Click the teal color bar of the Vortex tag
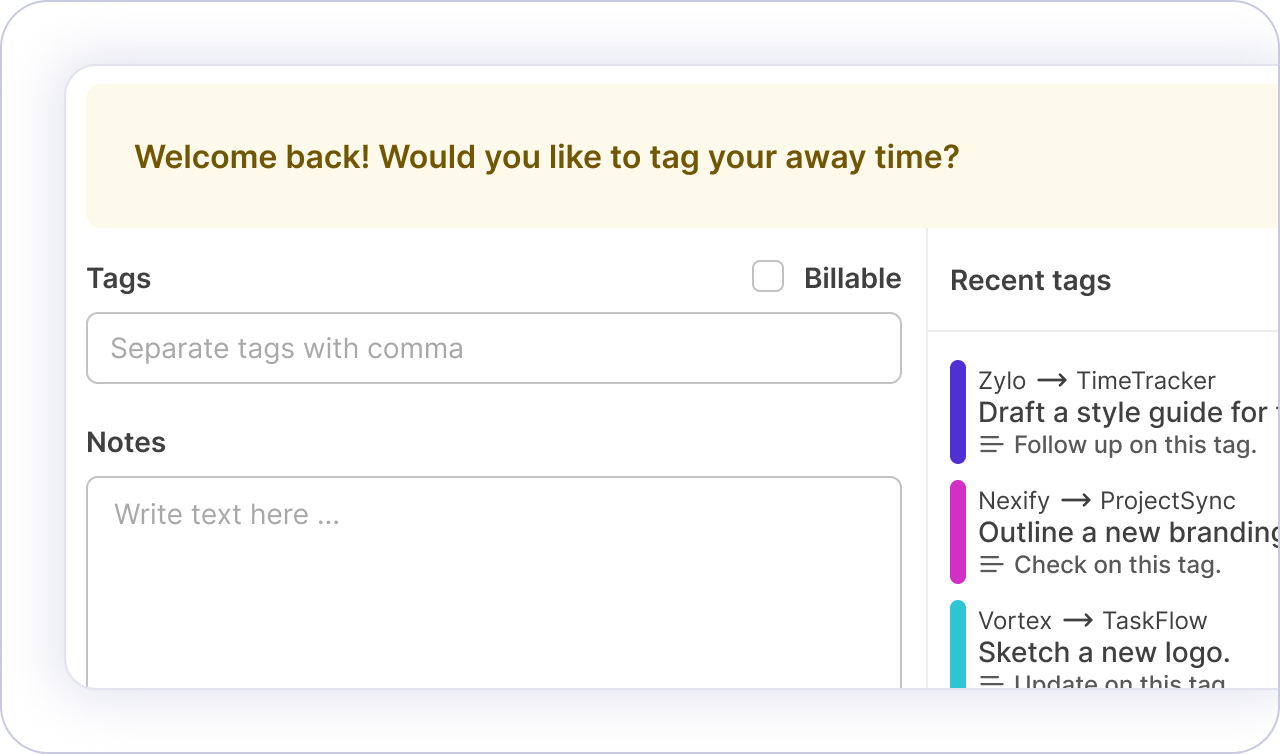1280x754 pixels. tap(957, 645)
